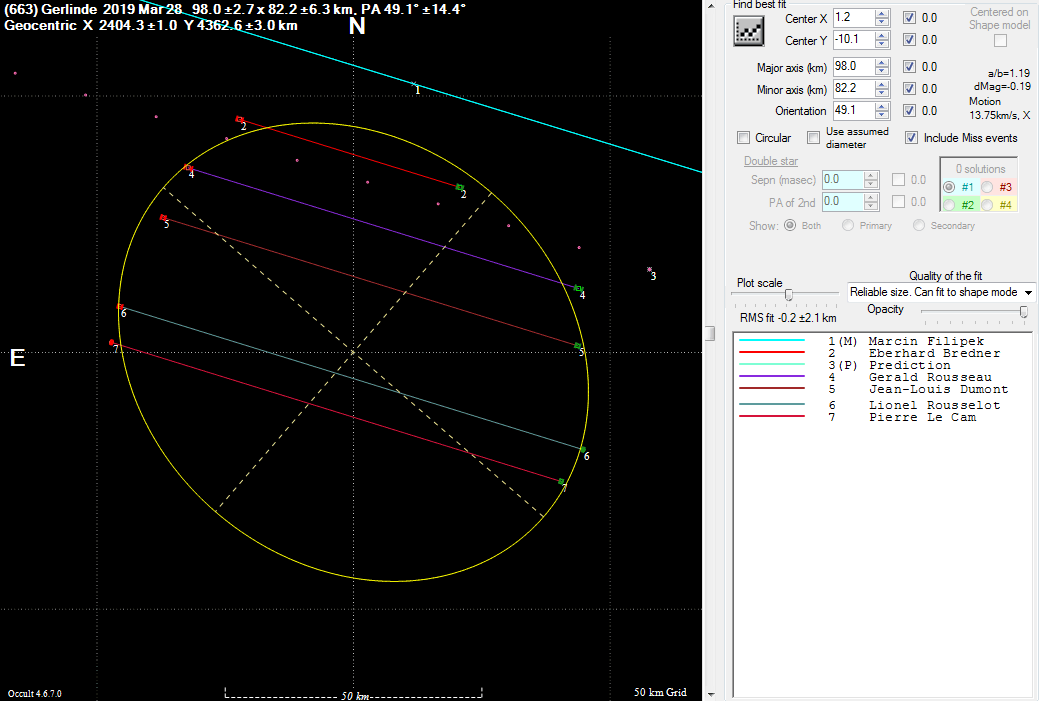Click the Find best fit graph icon
This screenshot has height=701, width=1039.
pos(749,31)
